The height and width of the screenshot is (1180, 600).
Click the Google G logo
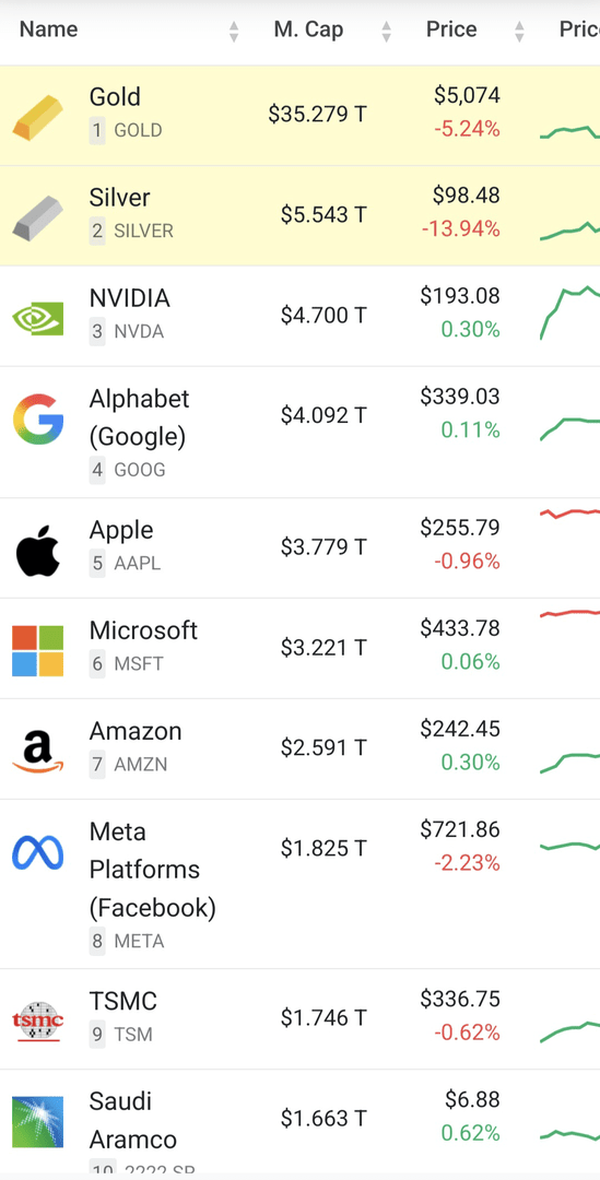38,418
